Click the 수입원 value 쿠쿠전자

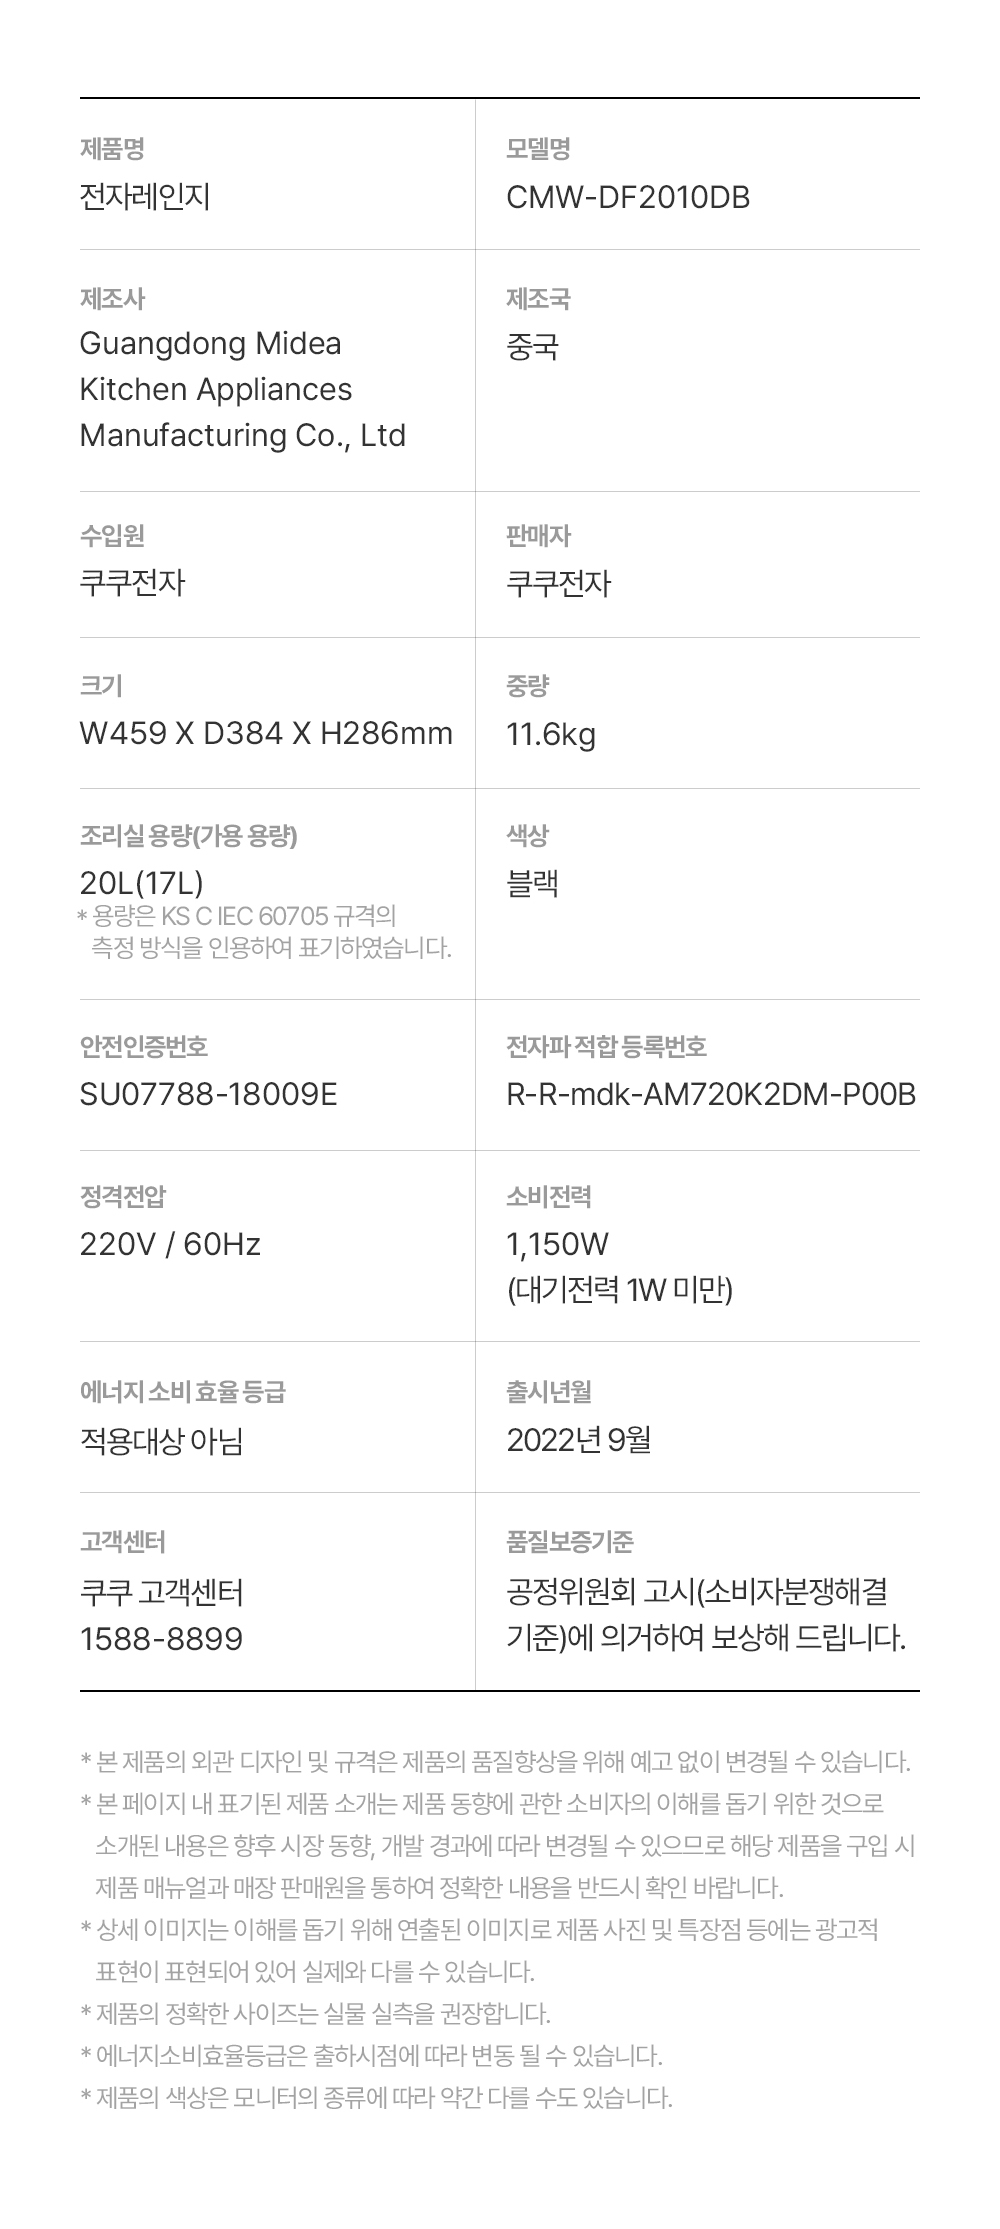coord(132,582)
